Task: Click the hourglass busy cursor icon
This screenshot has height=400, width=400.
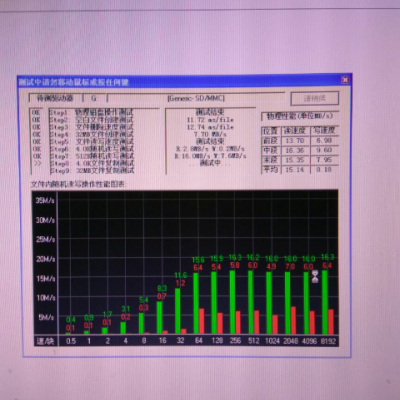Action: [x=315, y=277]
